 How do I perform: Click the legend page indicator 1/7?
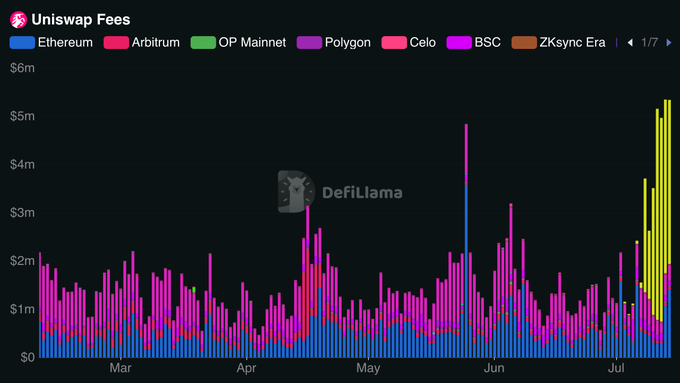649,43
